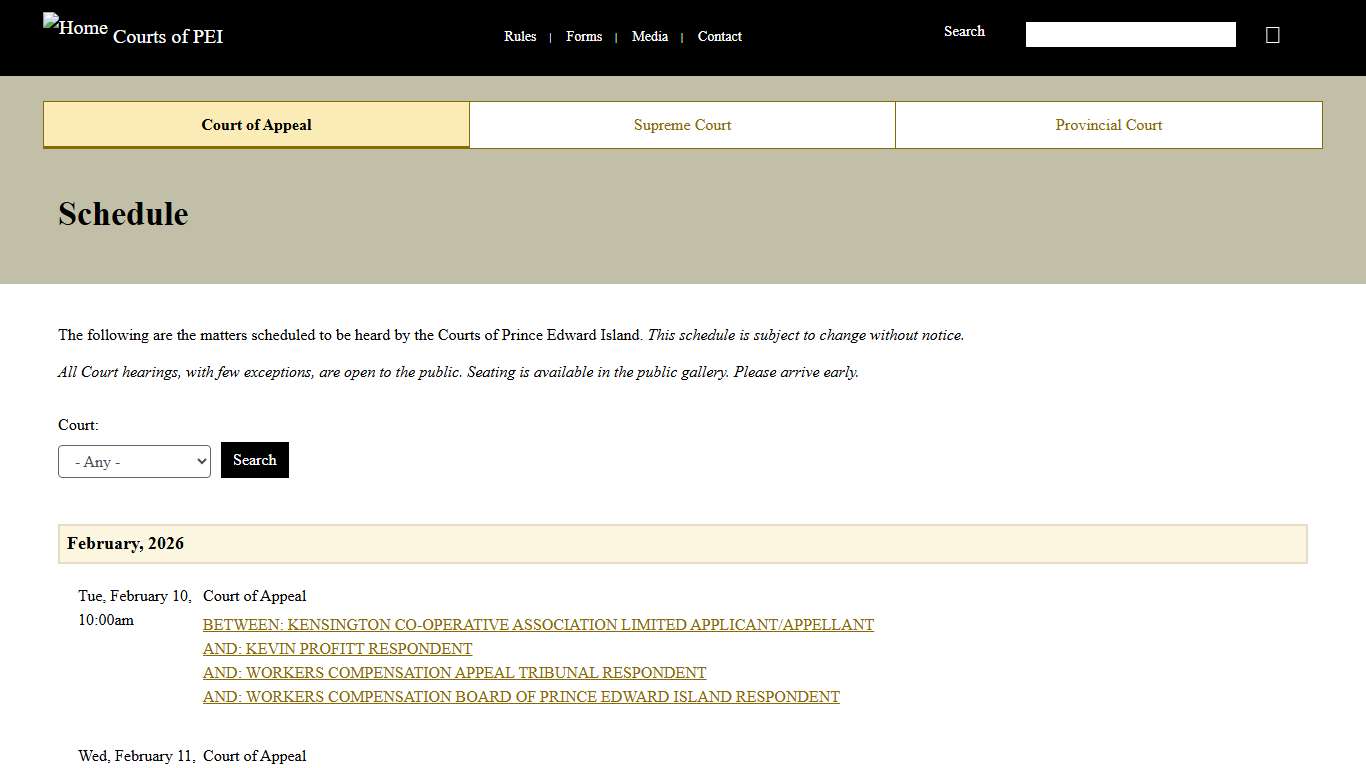Open Workers Compensation Appeal Tribunal link line
Screen dimensions: 1366x768
tap(454, 673)
